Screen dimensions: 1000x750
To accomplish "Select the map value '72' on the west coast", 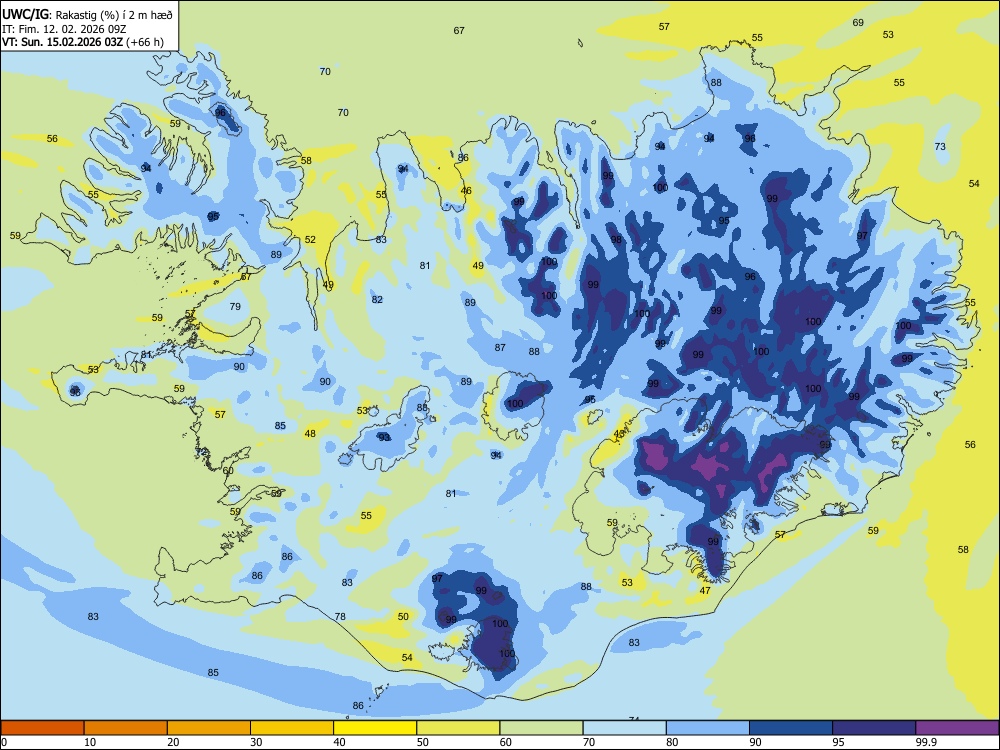I will 202,452.
